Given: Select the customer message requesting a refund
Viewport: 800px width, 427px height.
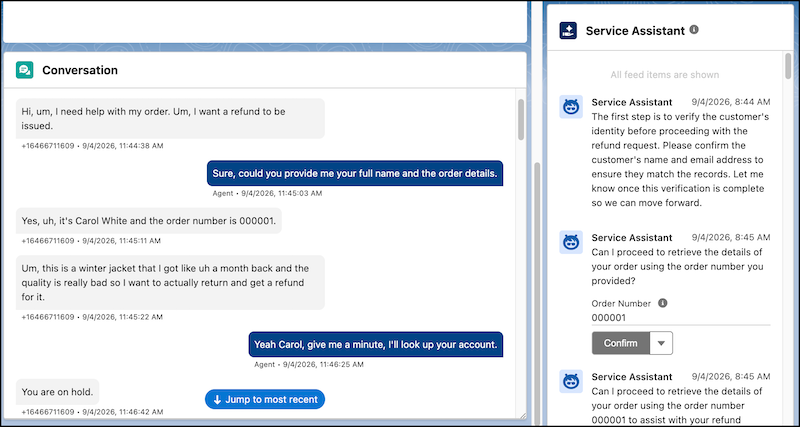Looking at the screenshot, I should click(170, 118).
